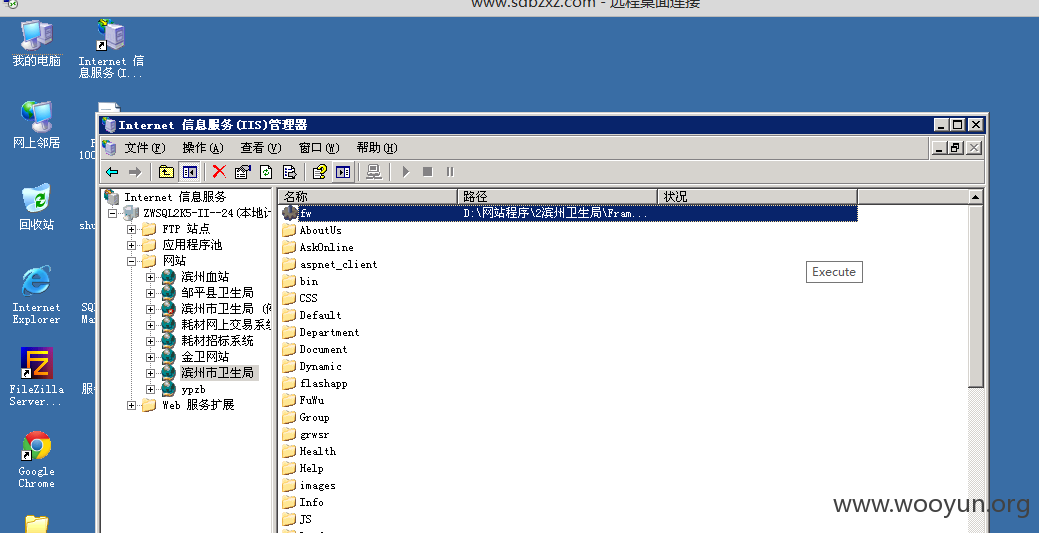Click the Execute tooltip box
Image resolution: width=1039 pixels, height=533 pixels.
click(x=834, y=272)
